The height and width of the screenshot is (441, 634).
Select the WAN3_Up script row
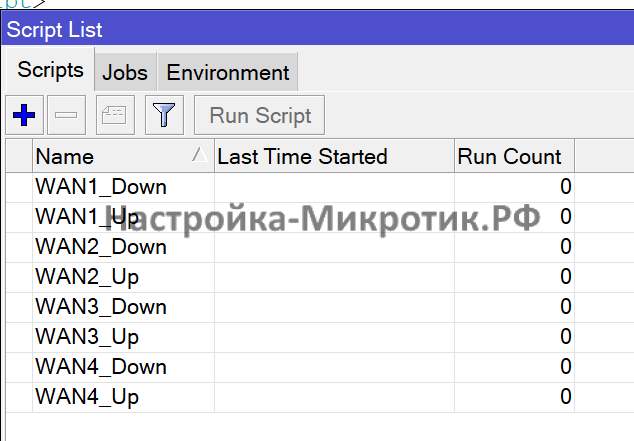[x=87, y=336]
